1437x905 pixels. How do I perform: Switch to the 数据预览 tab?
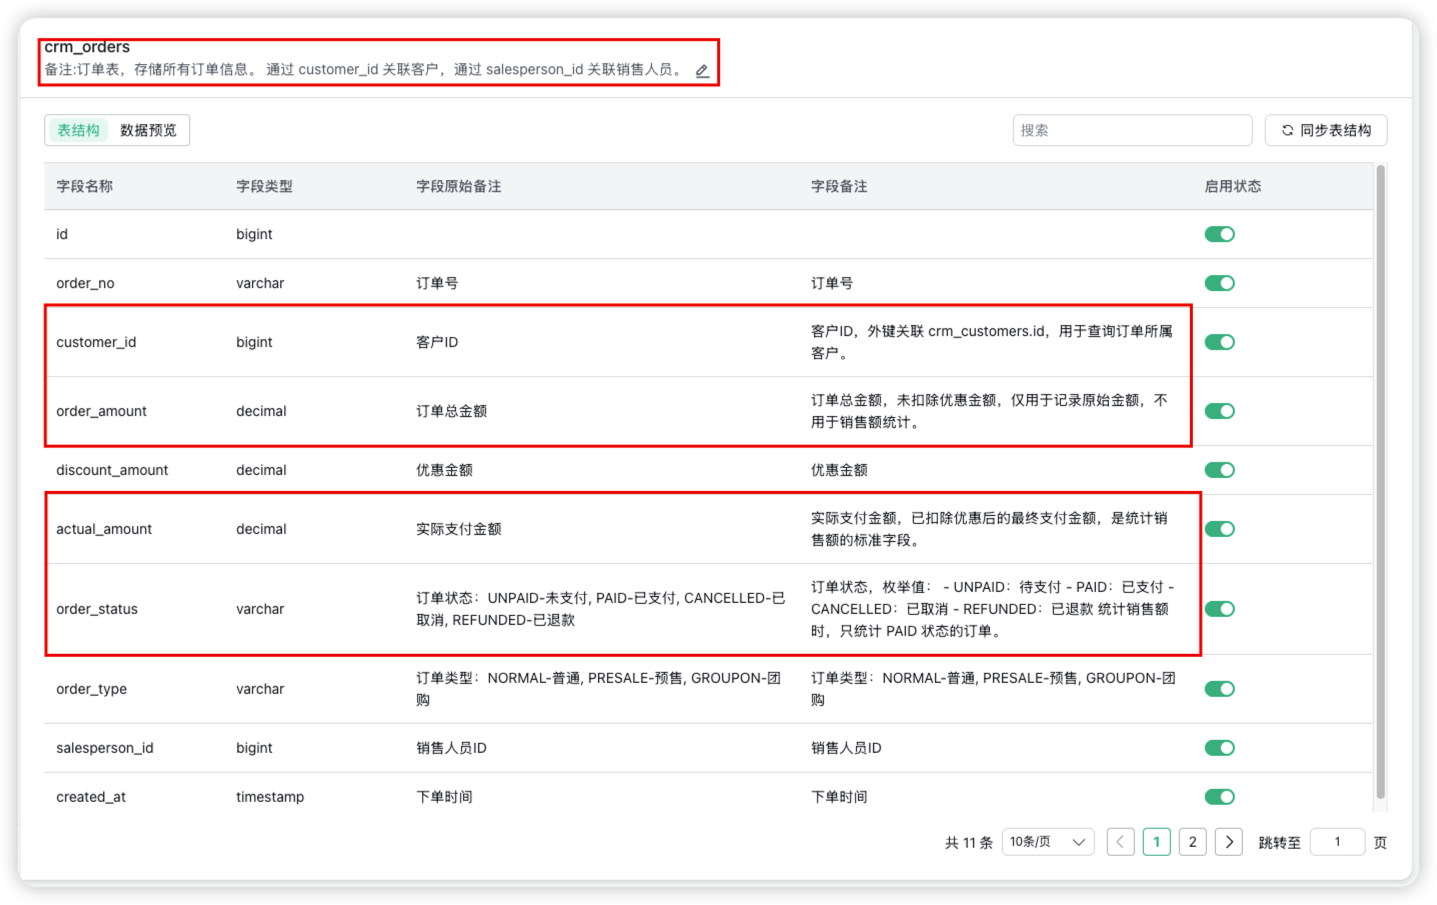[x=149, y=129]
